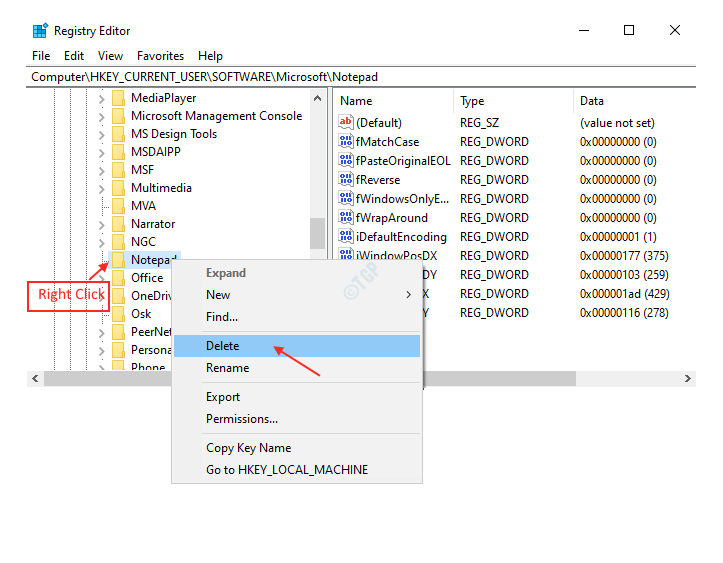Viewport: 723px width, 563px height.
Task: Open the File menu
Action: (x=41, y=56)
